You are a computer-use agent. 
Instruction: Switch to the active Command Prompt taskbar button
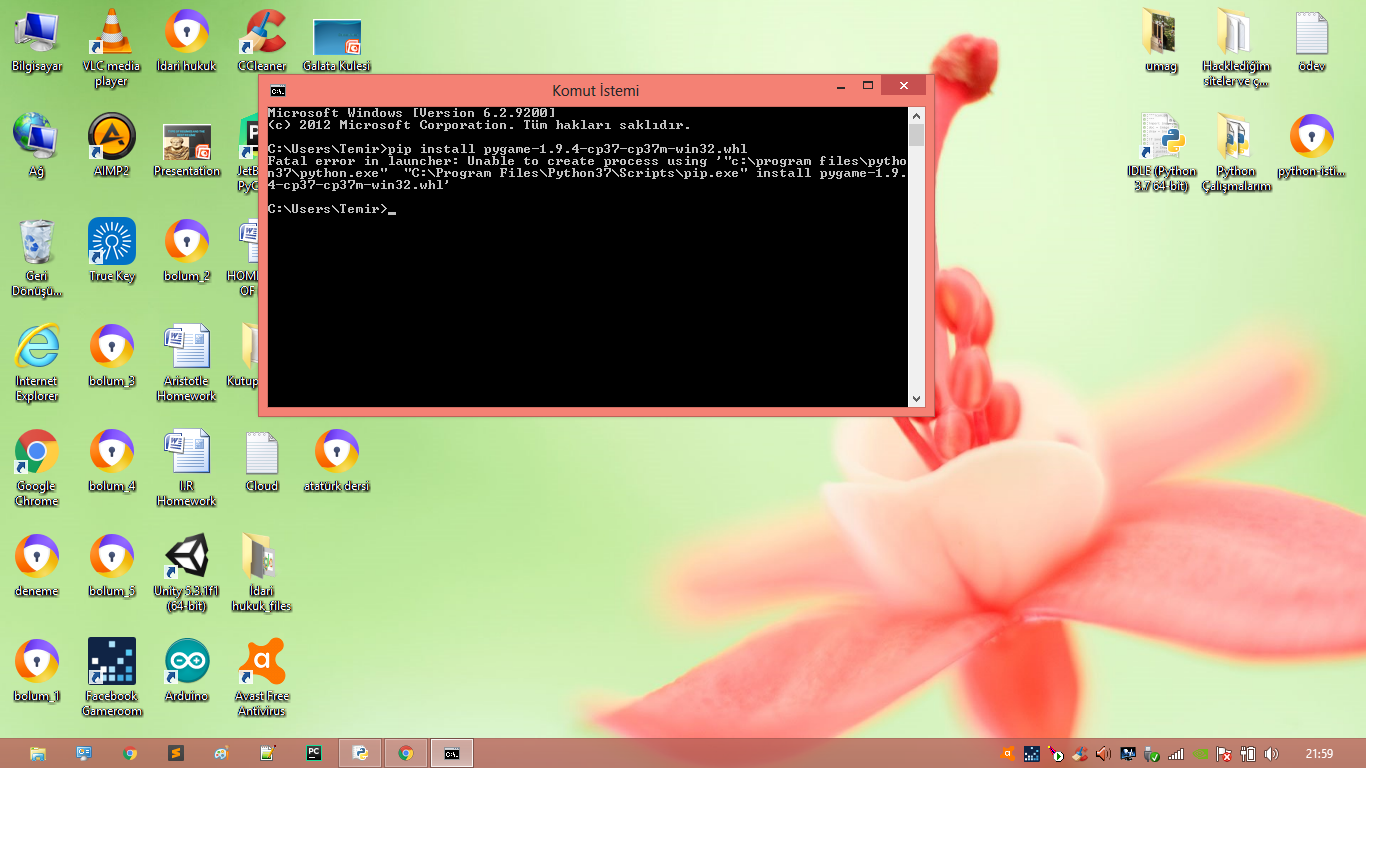(x=452, y=754)
